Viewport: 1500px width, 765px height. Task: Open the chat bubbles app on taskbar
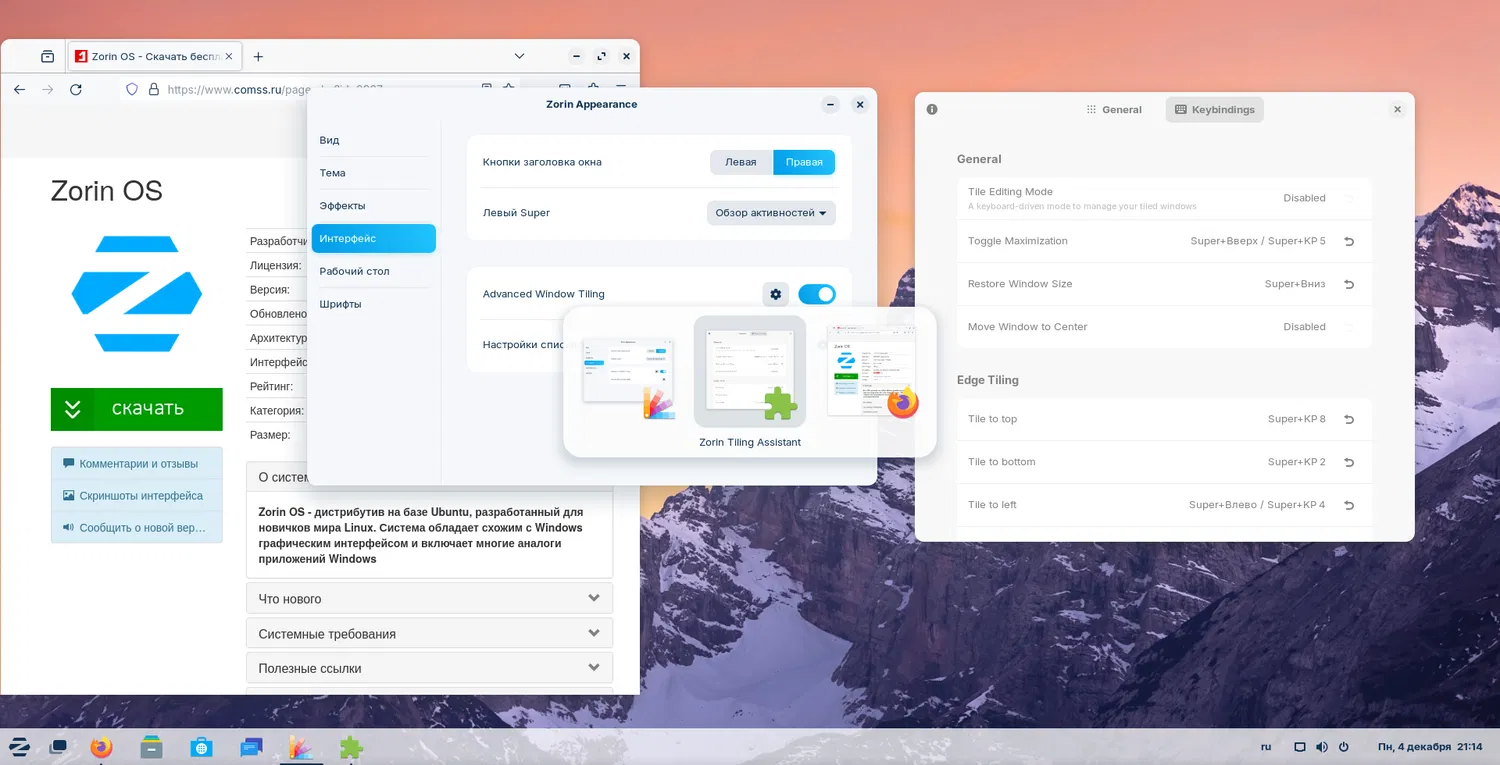251,747
